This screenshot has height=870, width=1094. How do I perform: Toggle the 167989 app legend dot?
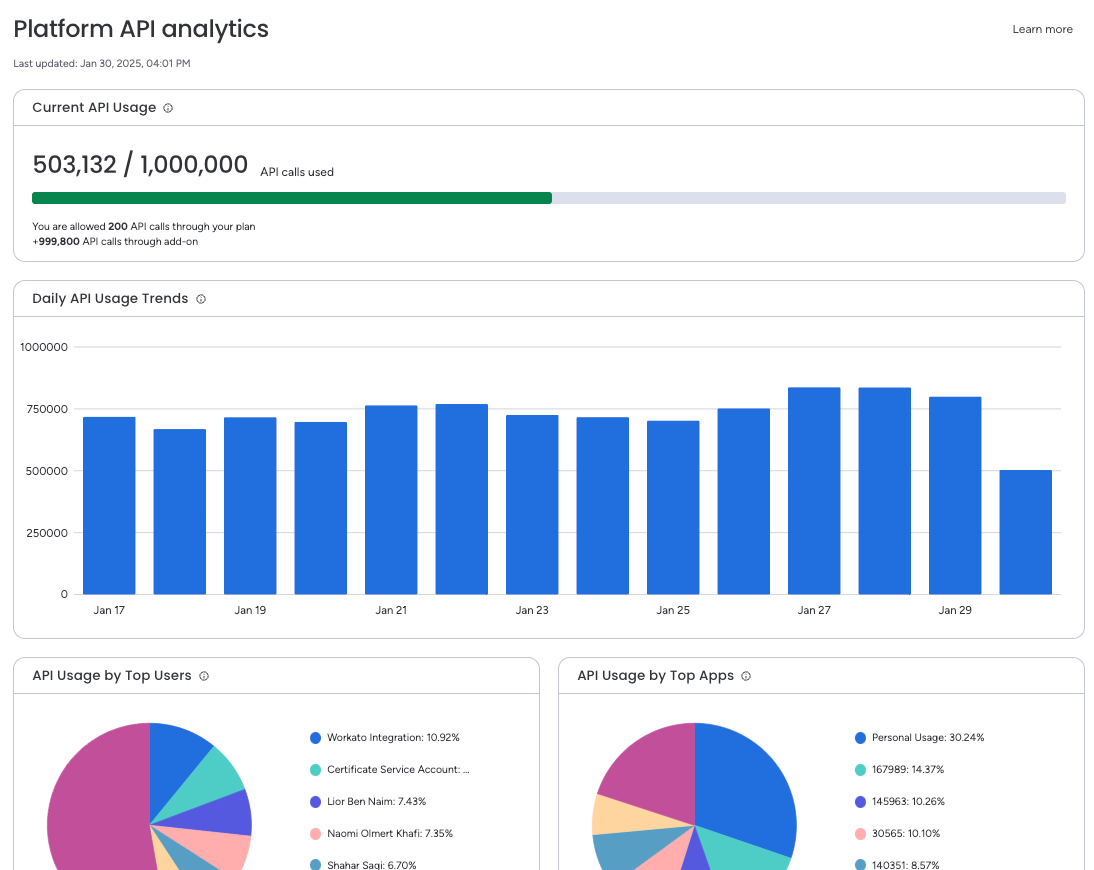860,770
